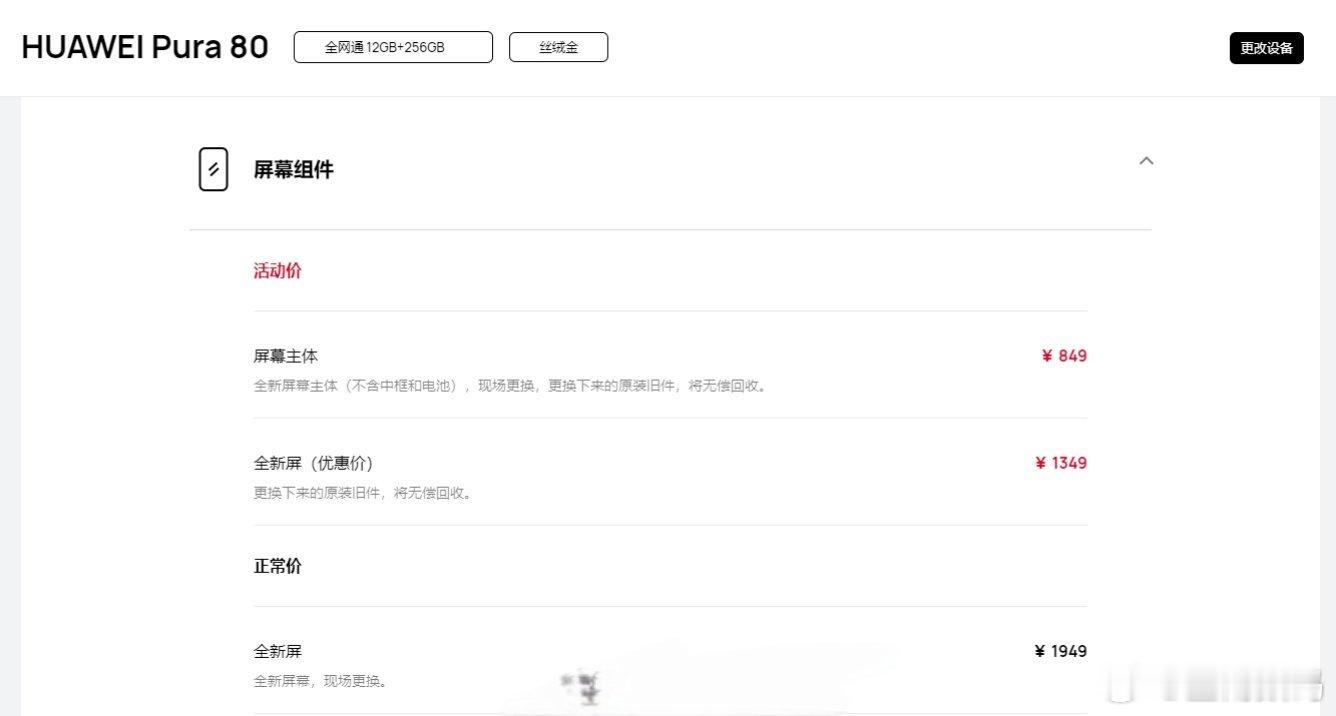Click the 屏幕主体 row title
Image resolution: width=1336 pixels, height=716 pixels.
pyautogui.click(x=286, y=356)
